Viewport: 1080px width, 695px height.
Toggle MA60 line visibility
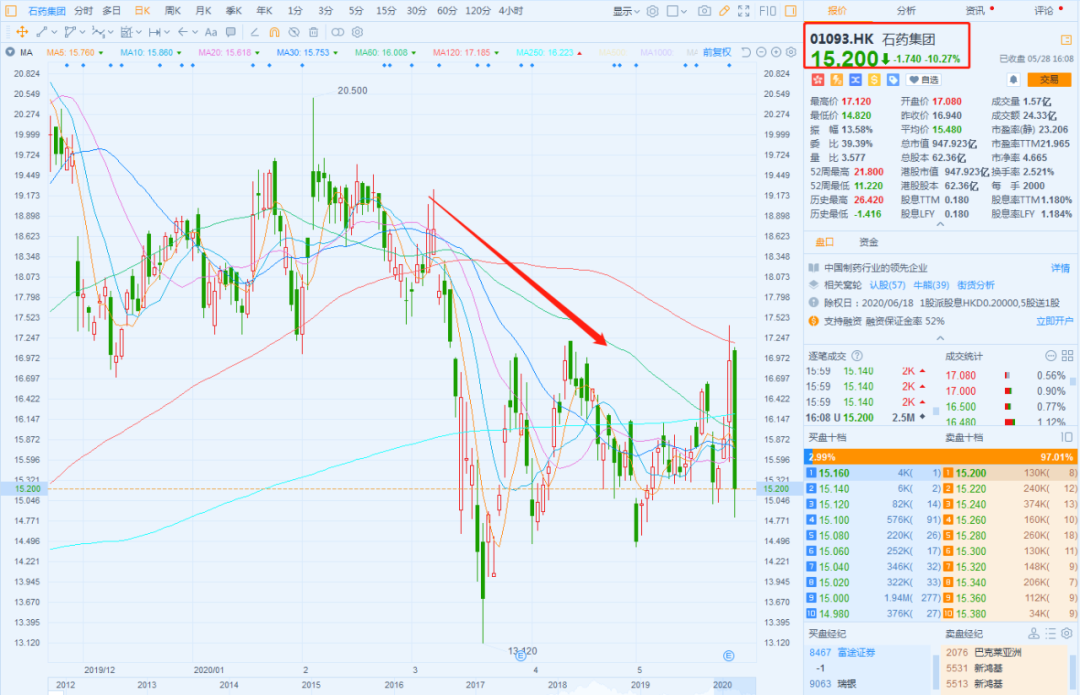386,52
